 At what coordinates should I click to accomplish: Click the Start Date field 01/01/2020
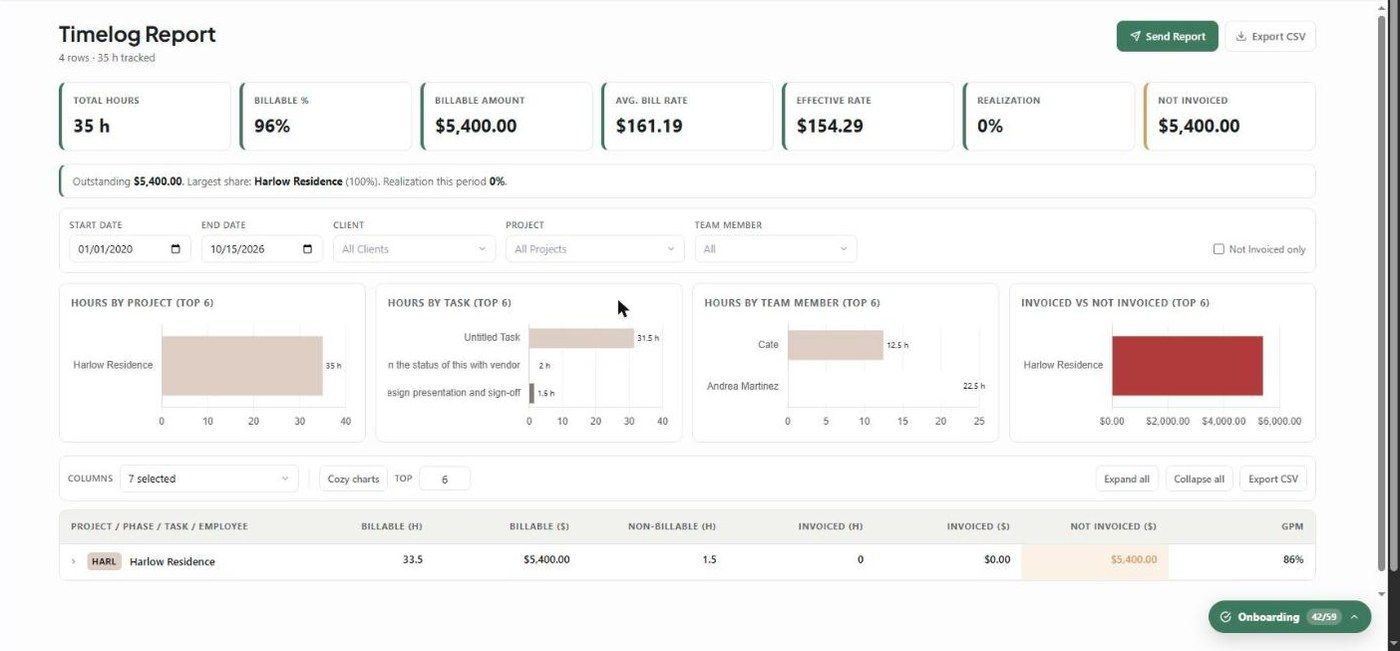point(130,249)
